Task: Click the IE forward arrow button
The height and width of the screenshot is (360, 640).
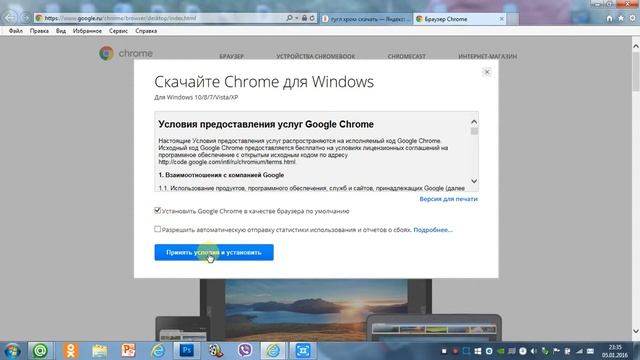Action: (26, 18)
